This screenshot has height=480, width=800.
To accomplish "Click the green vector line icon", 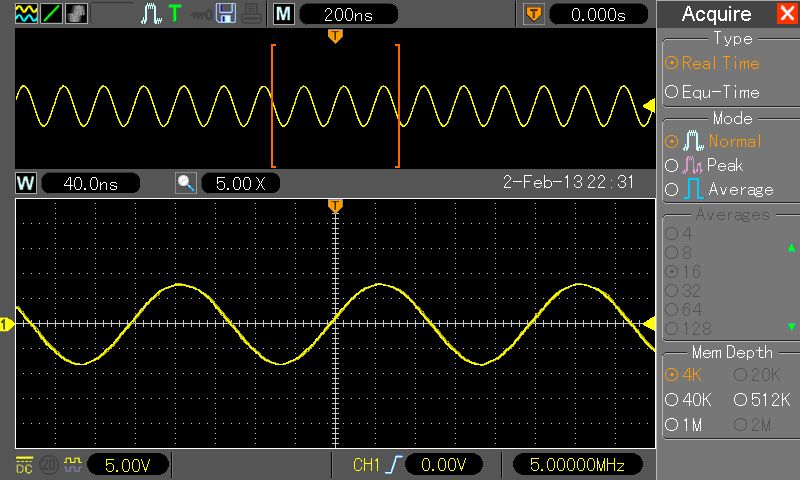I will 52,14.
